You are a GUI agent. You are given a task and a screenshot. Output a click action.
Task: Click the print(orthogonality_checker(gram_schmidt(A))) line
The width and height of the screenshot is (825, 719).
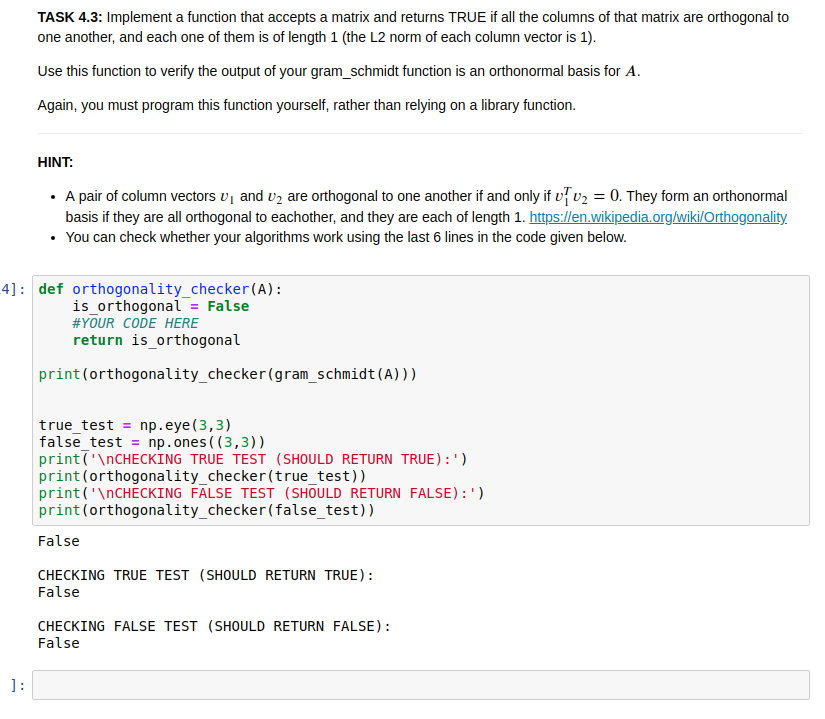(x=228, y=374)
